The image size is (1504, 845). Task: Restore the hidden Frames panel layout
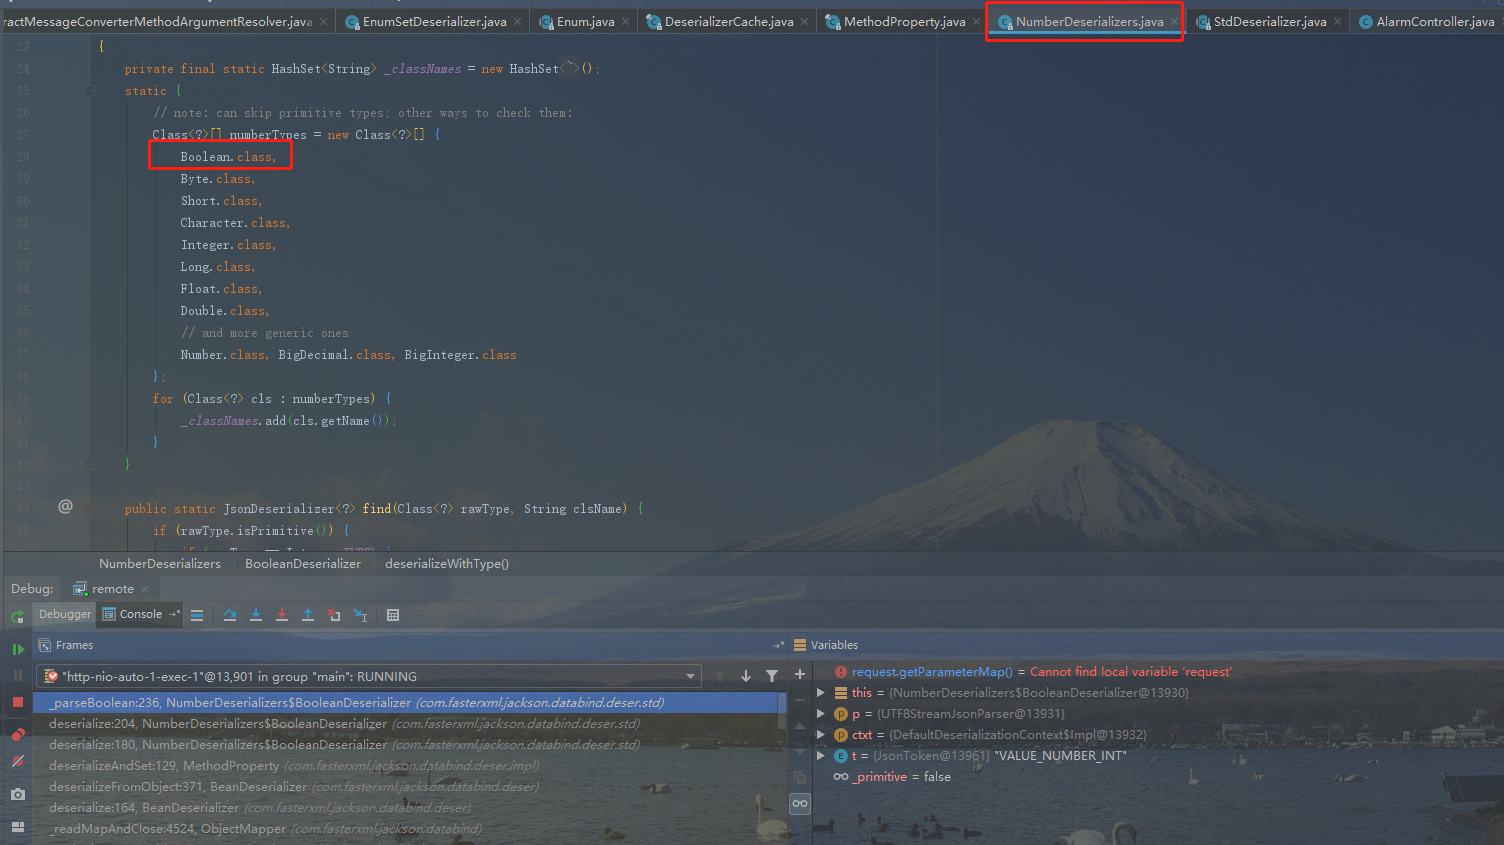778,645
